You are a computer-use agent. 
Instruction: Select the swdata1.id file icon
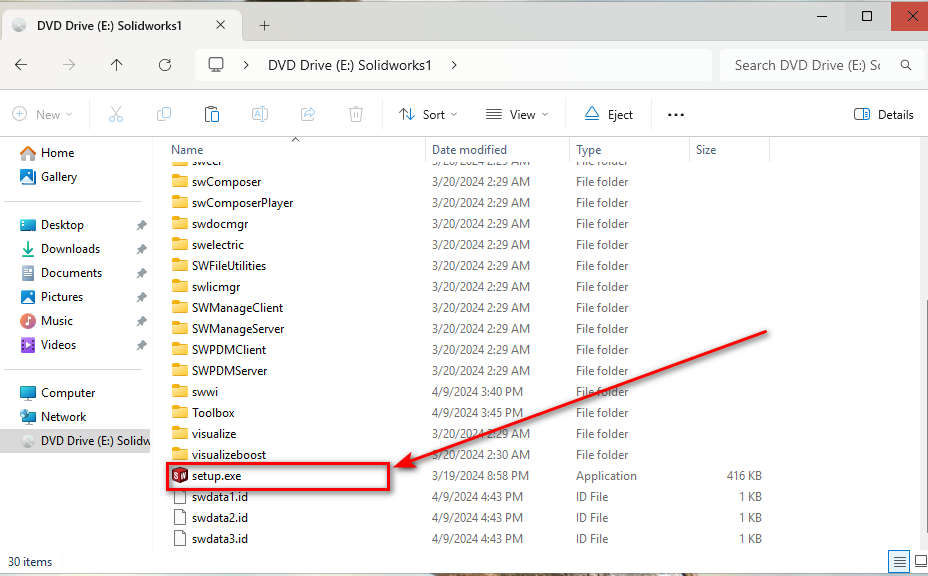pyautogui.click(x=180, y=497)
